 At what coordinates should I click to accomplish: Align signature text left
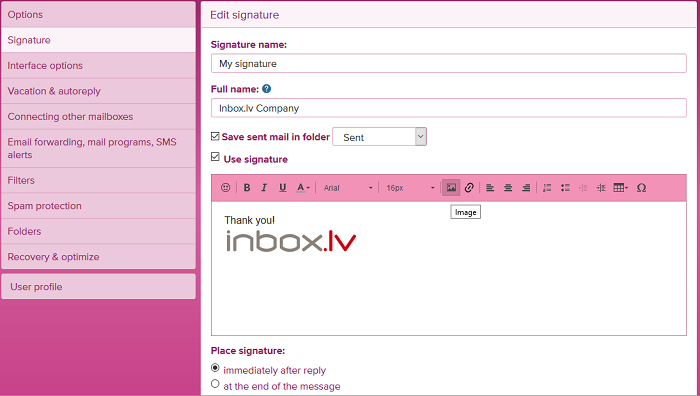[490, 188]
